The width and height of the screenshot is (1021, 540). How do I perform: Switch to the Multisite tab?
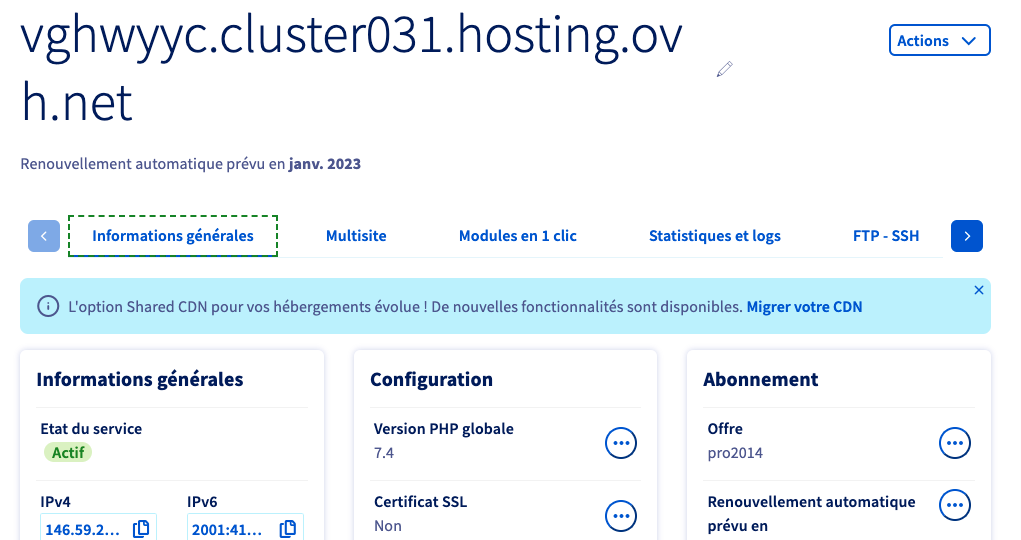[x=356, y=236]
